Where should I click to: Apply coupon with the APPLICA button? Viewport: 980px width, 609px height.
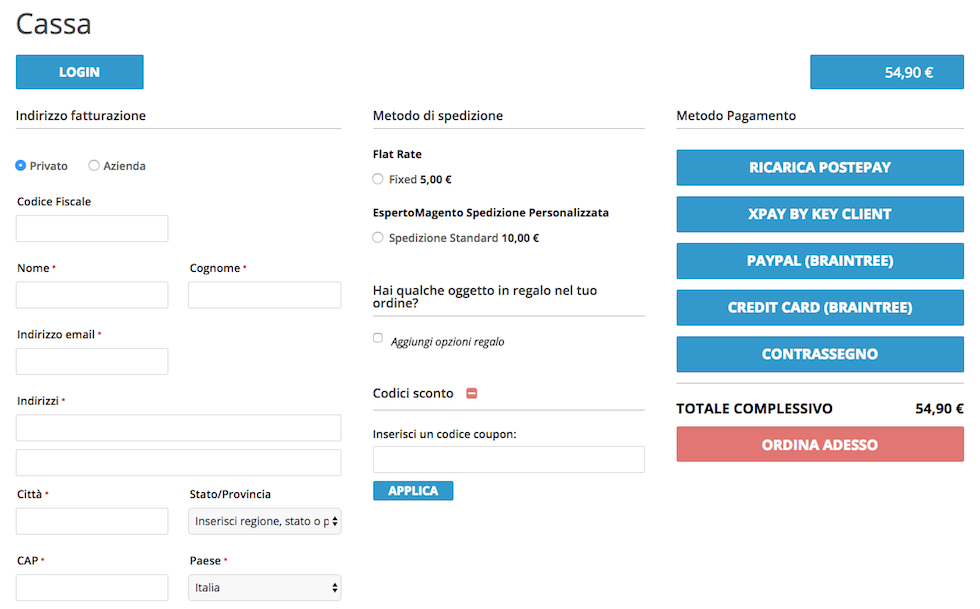tap(413, 491)
